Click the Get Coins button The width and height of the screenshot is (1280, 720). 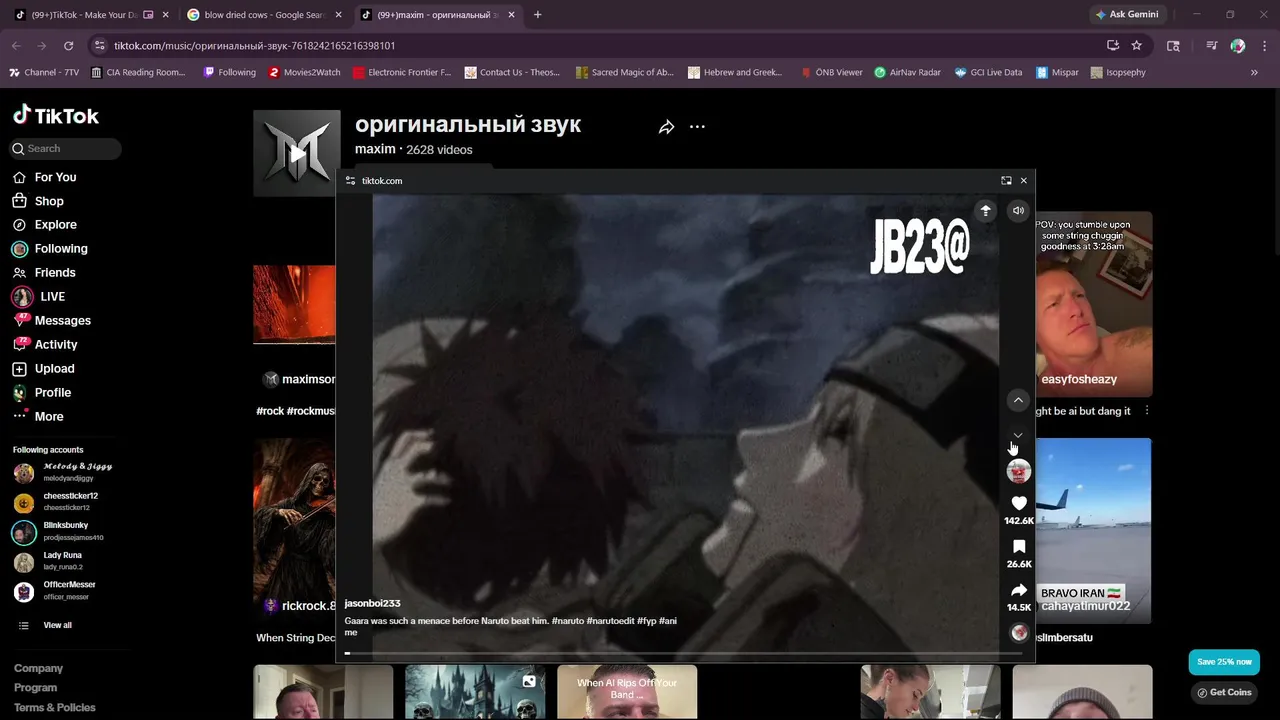point(1224,692)
